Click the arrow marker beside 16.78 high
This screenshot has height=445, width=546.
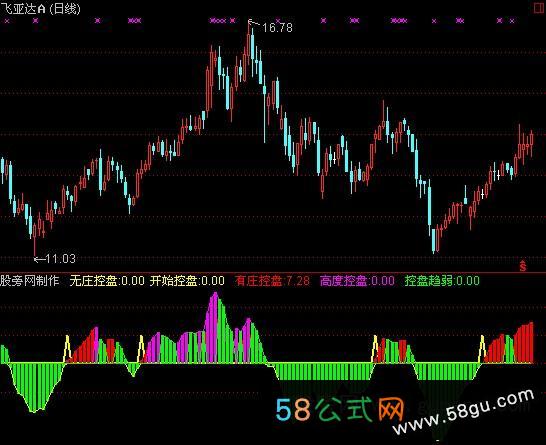[254, 23]
